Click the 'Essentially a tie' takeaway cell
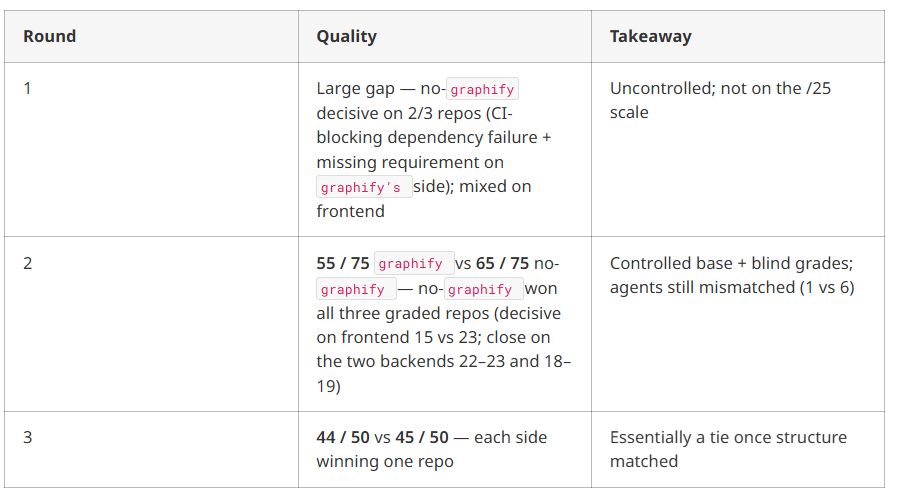Screen dimensions: 907x503 (x=738, y=449)
